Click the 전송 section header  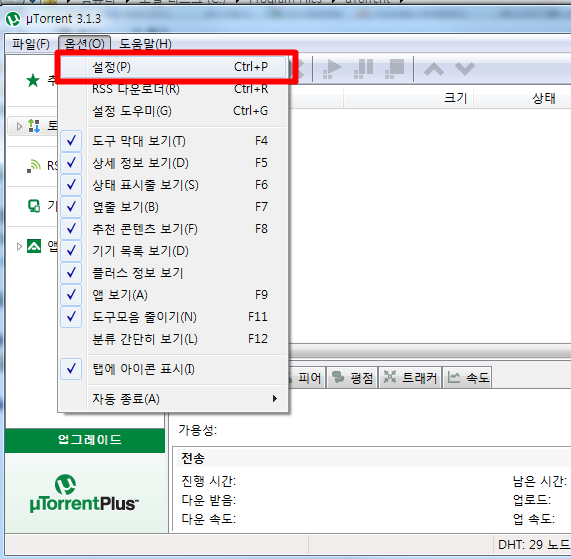tap(193, 458)
